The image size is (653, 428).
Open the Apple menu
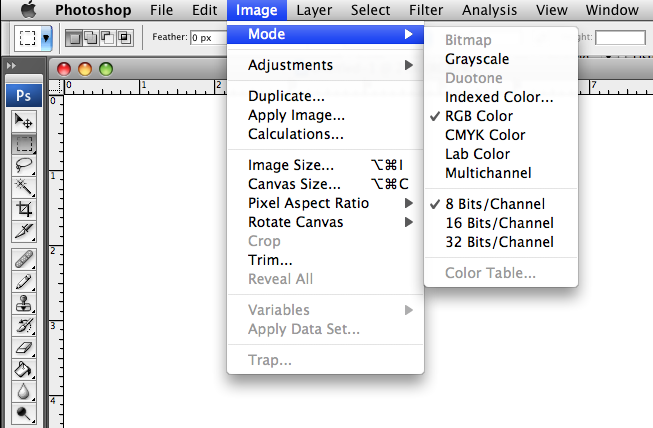click(x=28, y=10)
